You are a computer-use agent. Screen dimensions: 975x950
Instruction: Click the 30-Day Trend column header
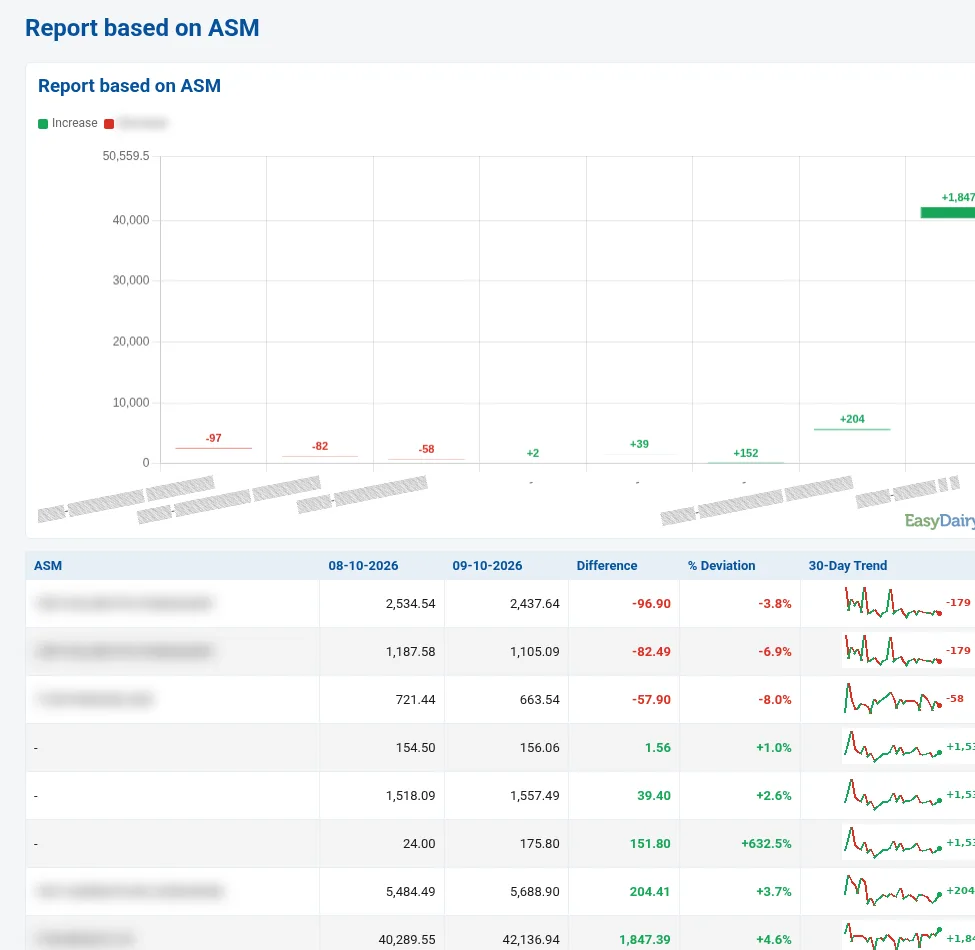click(848, 566)
